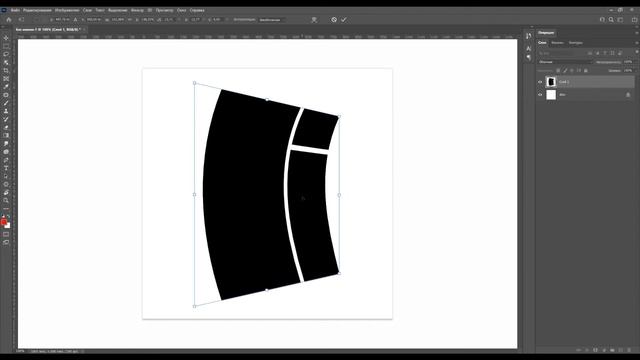The height and width of the screenshot is (360, 640).
Task: Hide Слой 1 layer visibility eye
Action: (540, 82)
